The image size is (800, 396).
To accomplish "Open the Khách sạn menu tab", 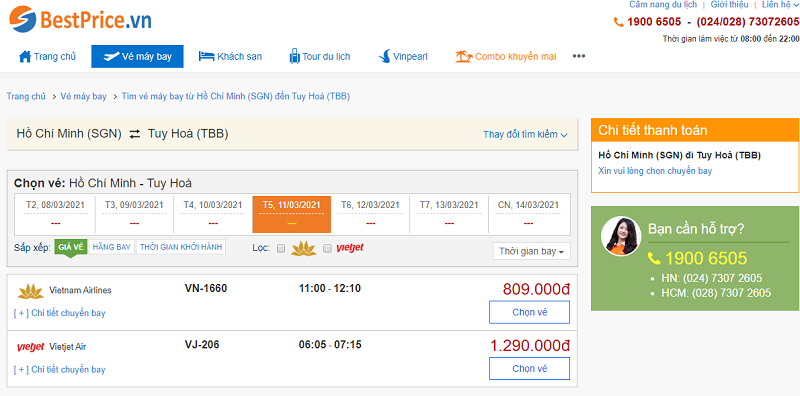I will (230, 56).
